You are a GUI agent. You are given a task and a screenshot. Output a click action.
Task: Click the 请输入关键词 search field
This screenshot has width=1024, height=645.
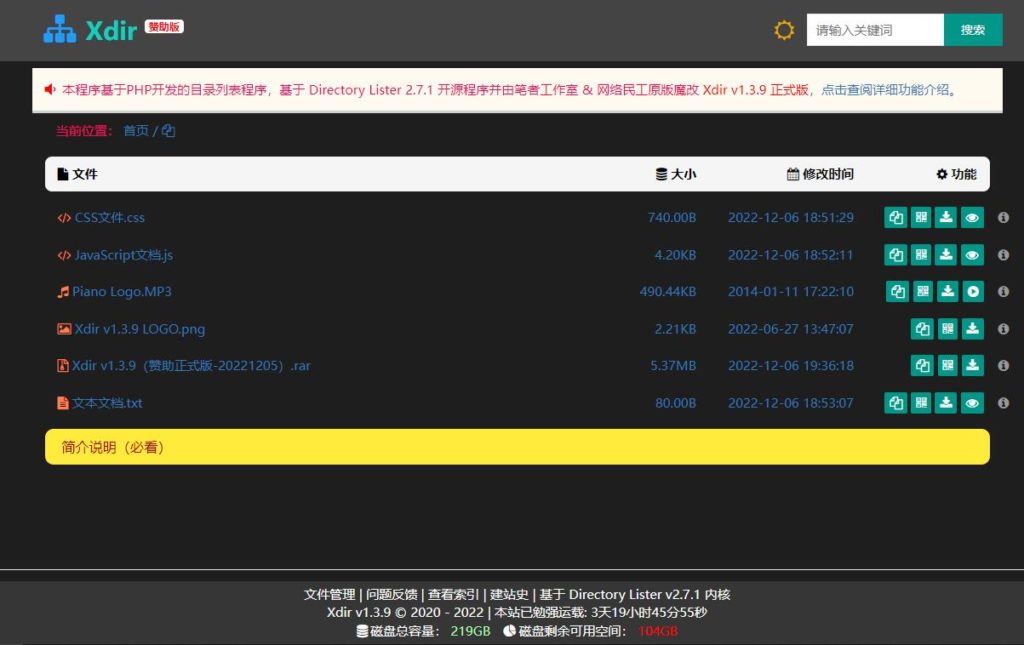click(874, 30)
